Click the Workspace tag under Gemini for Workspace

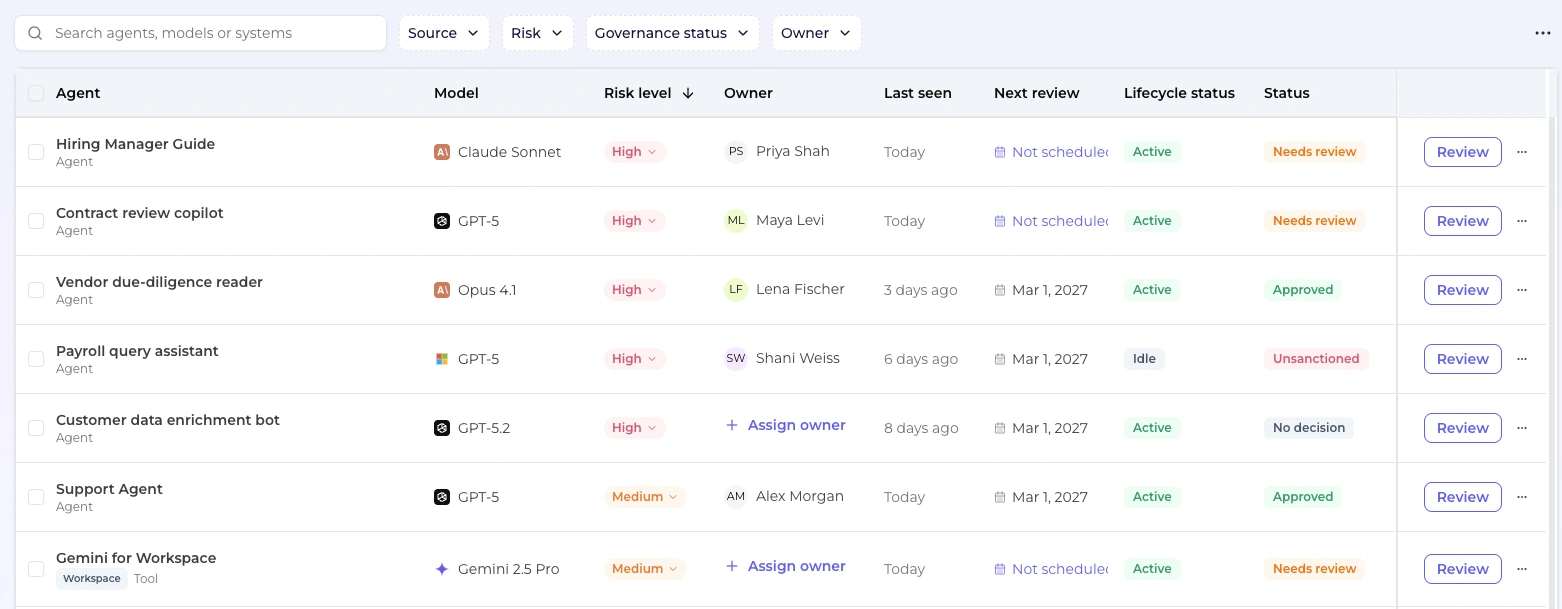[92, 579]
